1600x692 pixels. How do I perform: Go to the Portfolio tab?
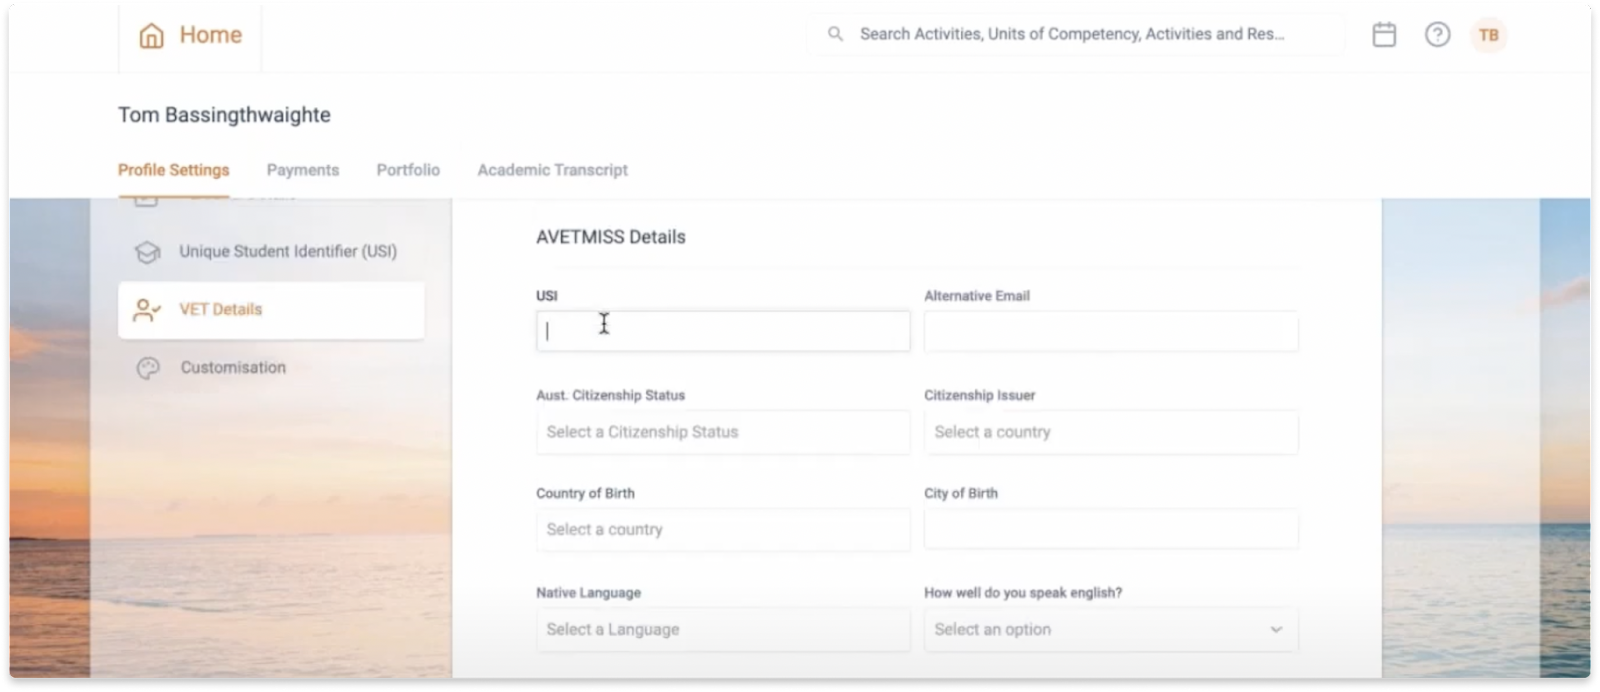[x=407, y=170]
